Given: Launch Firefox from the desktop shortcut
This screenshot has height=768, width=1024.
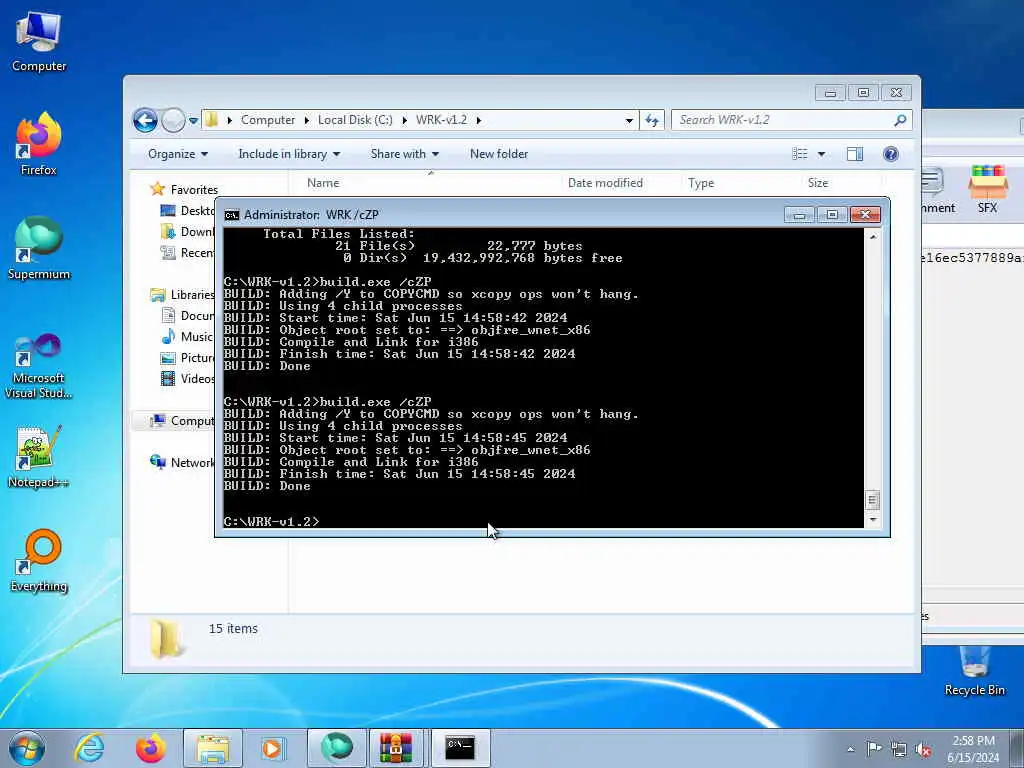Looking at the screenshot, I should click(x=39, y=145).
